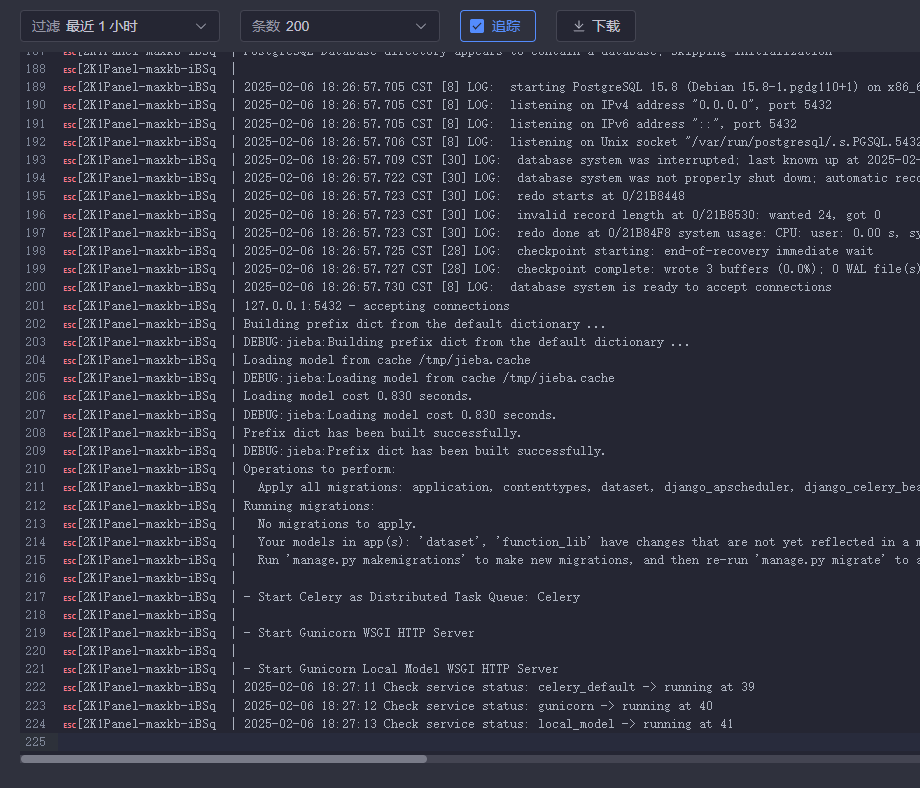Image resolution: width=920 pixels, height=788 pixels.
Task: Click line 201 127.0.0.1:5432 accepting connections
Action: coord(377,306)
